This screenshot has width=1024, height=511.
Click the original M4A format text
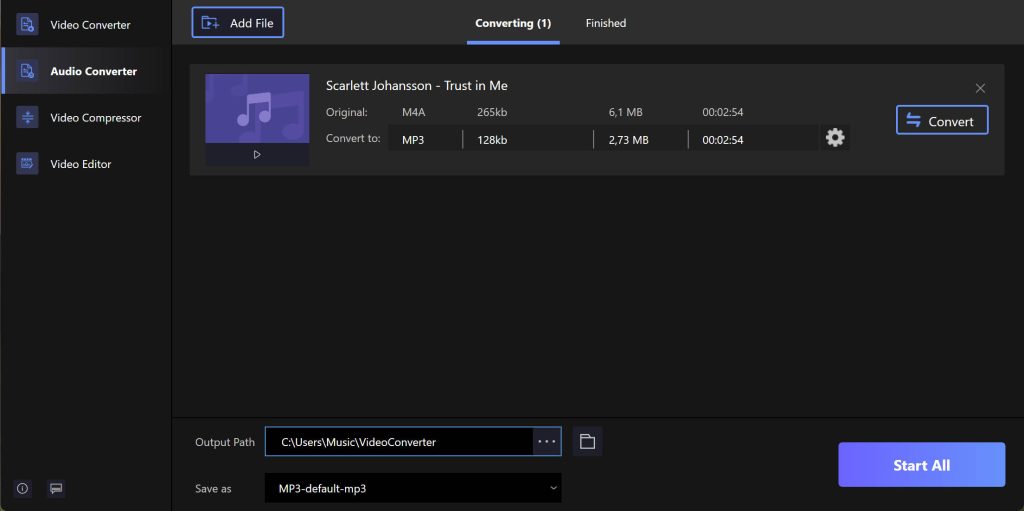(x=413, y=112)
